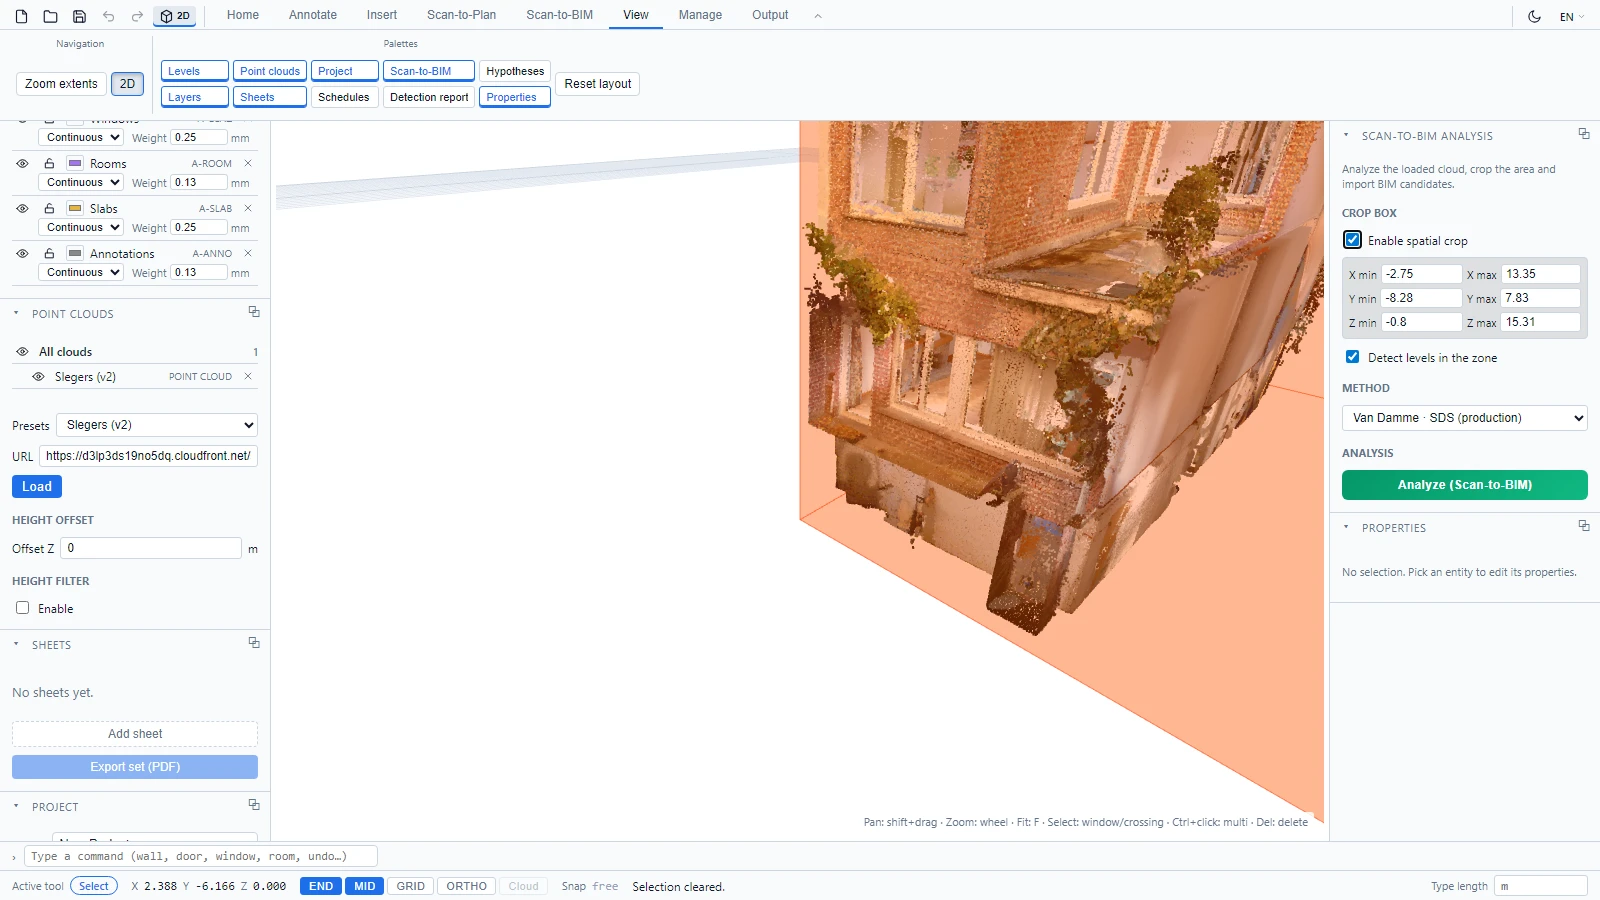The image size is (1600, 900).
Task: Open Rooms layer linetype dropdown
Action: pyautogui.click(x=81, y=182)
